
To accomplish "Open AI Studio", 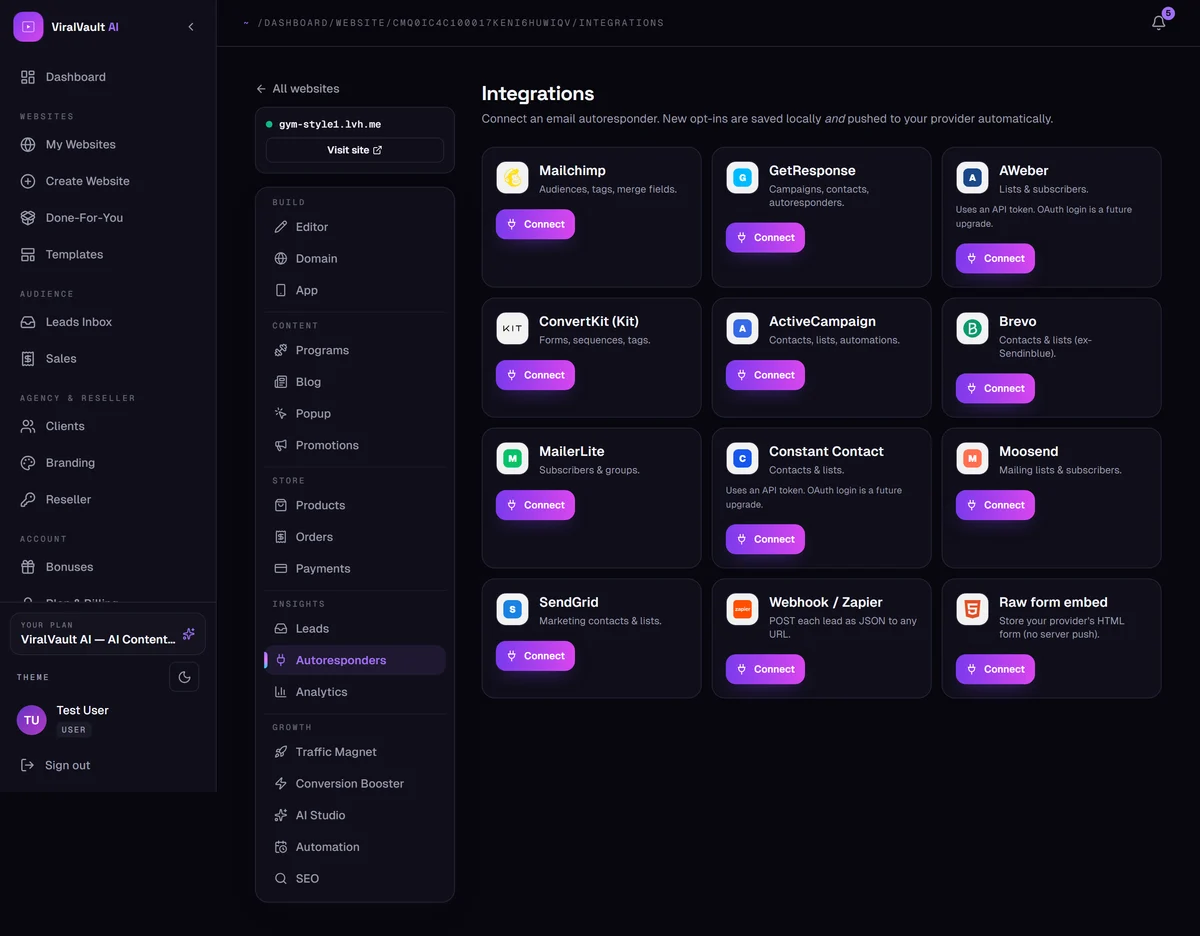I will (x=355, y=815).
